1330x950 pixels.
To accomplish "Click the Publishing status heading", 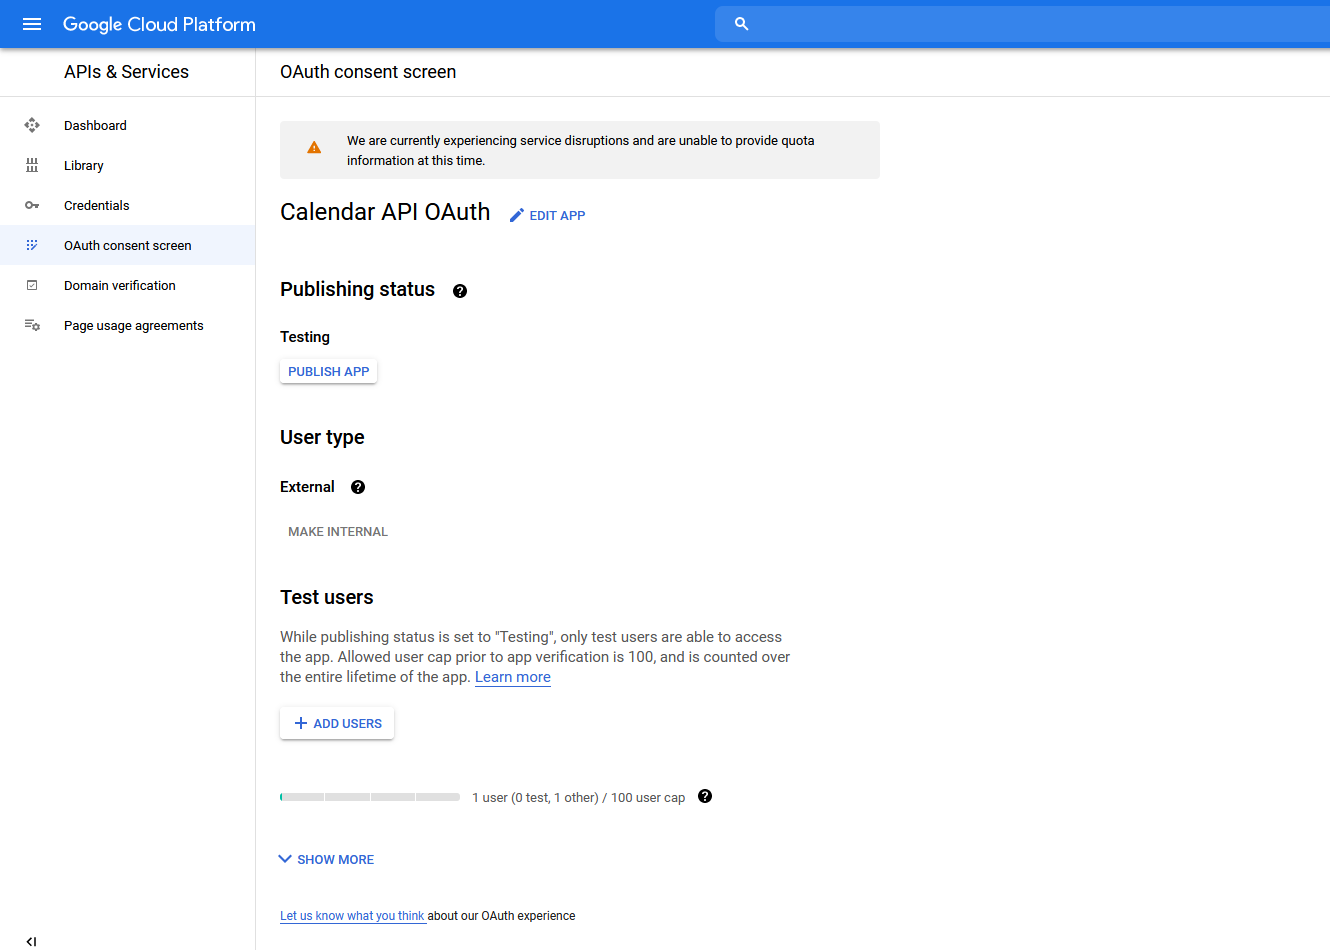I will (357, 289).
